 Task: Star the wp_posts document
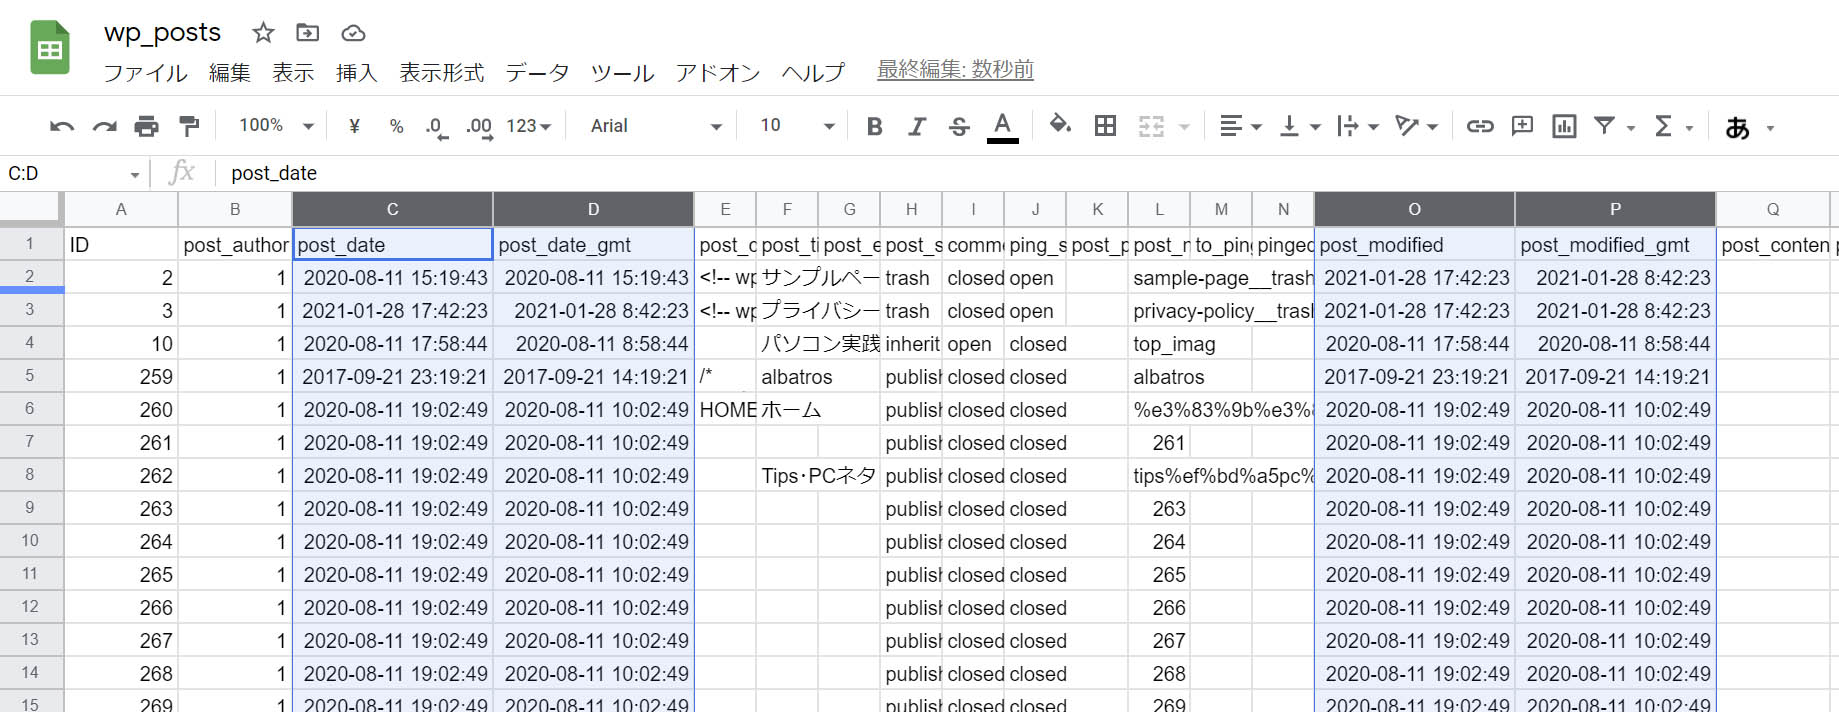(x=263, y=33)
